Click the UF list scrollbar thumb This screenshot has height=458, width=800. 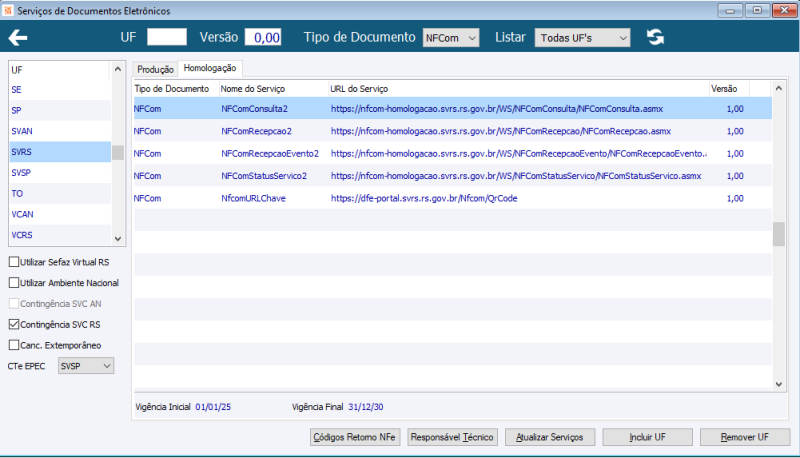[x=118, y=152]
